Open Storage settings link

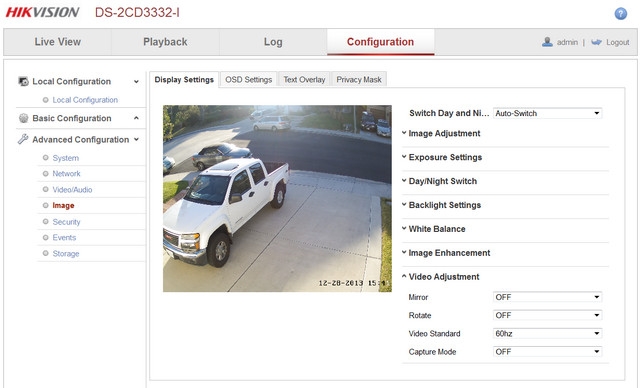click(x=66, y=254)
